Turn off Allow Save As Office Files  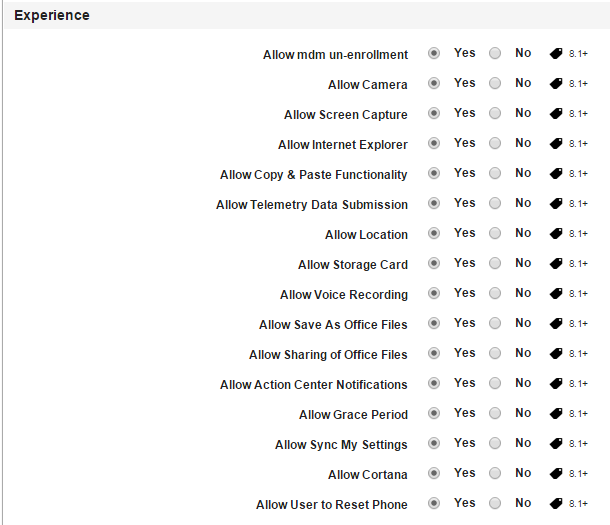[495, 323]
